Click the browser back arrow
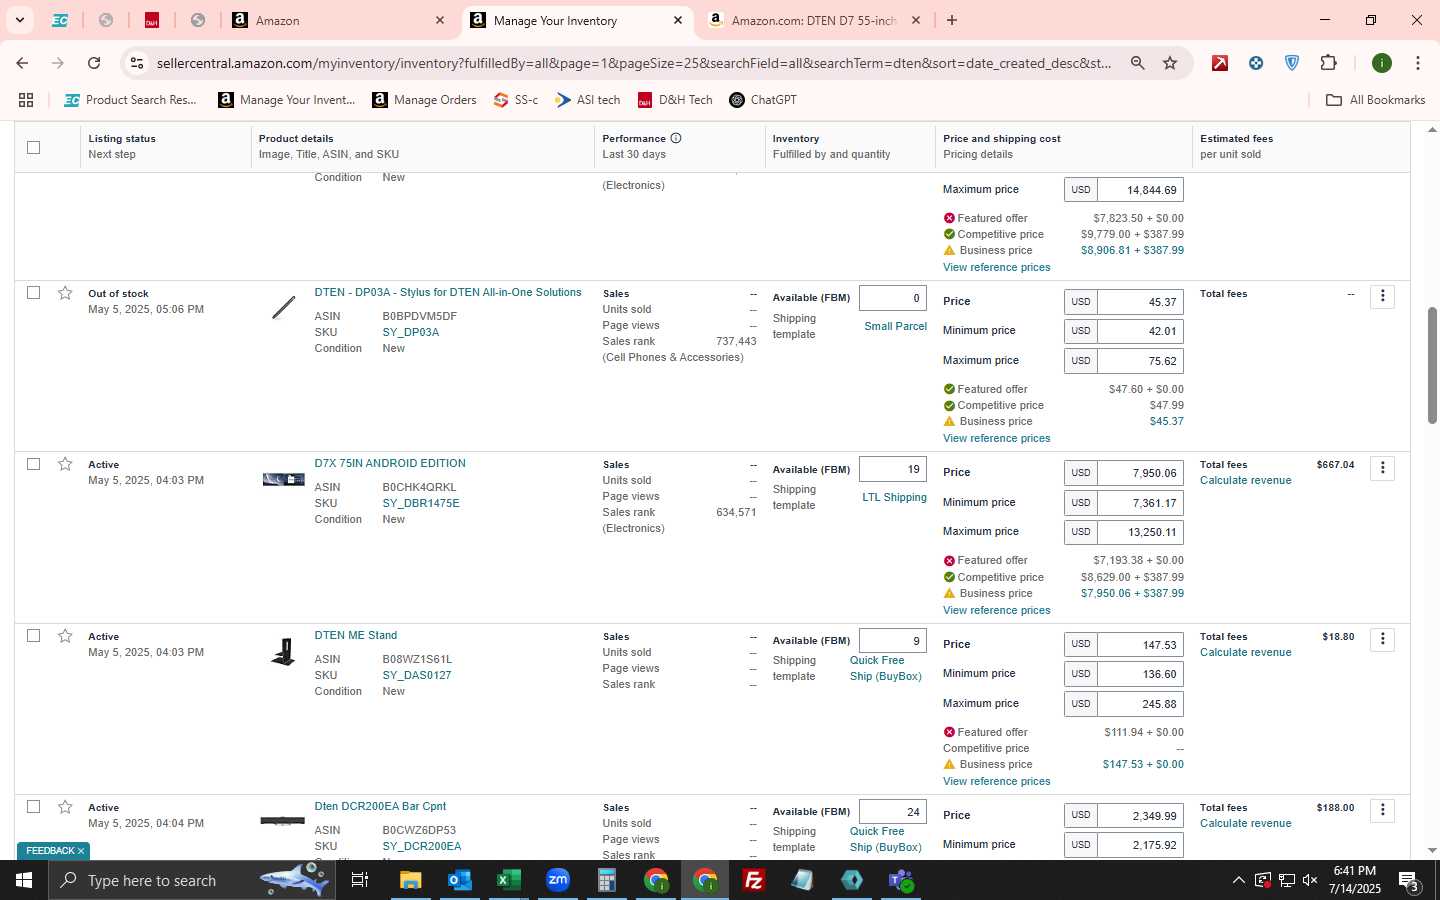The height and width of the screenshot is (900, 1440). [x=22, y=63]
